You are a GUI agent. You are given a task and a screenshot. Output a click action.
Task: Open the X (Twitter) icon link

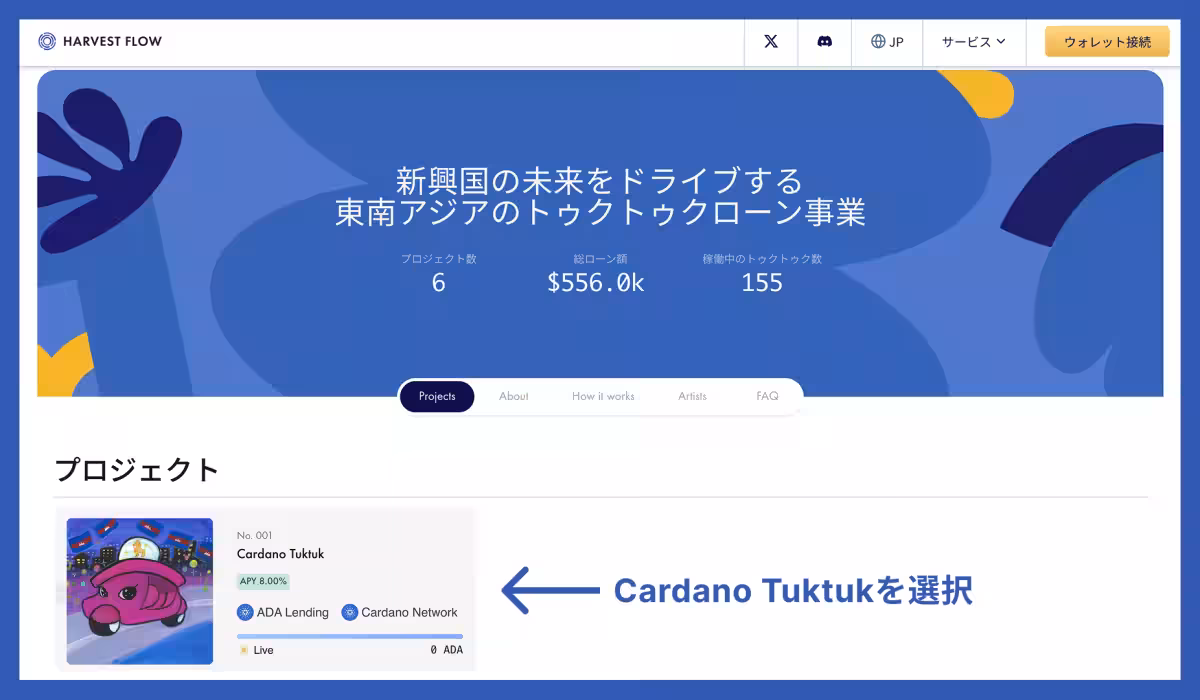coord(771,42)
